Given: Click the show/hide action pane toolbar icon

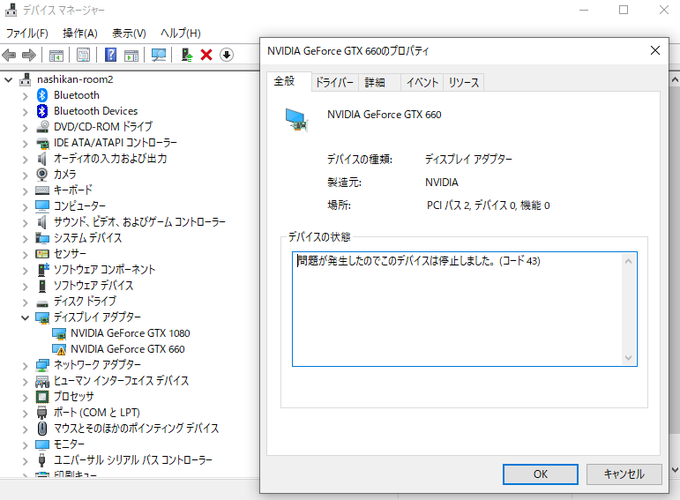Looking at the screenshot, I should [x=131, y=55].
